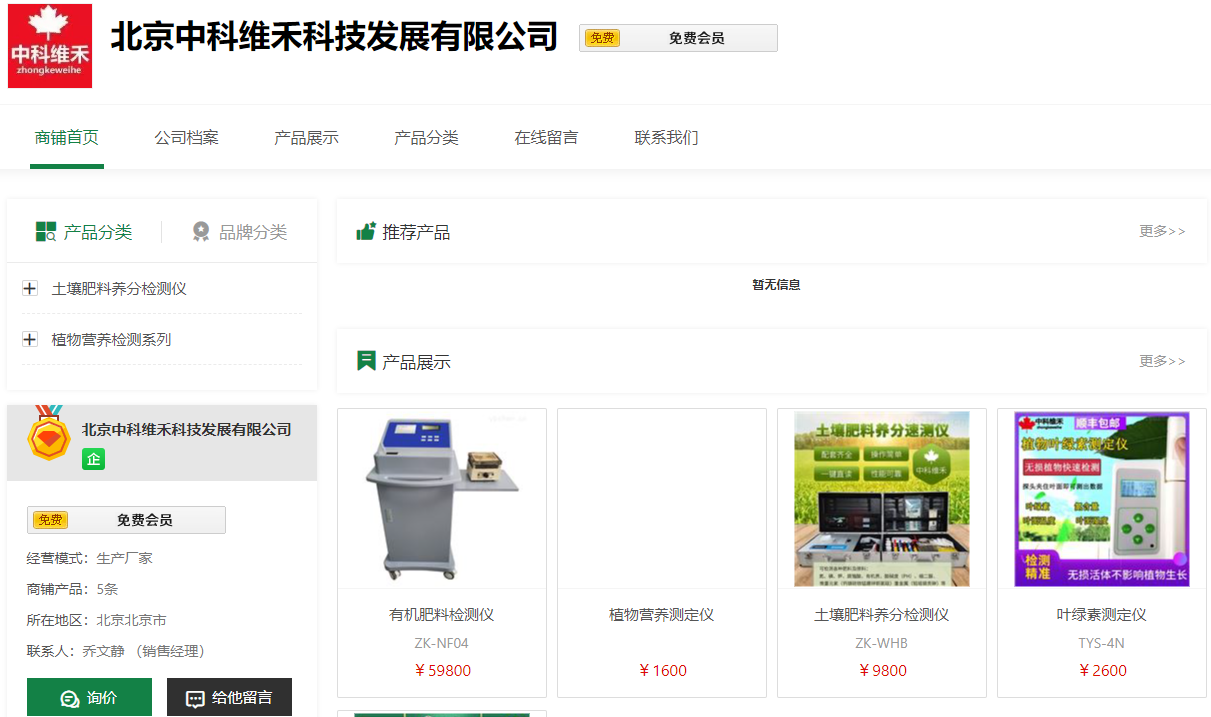This screenshot has width=1211, height=717.
Task: Open the 有机肥料检测仪 product image
Action: click(x=442, y=499)
